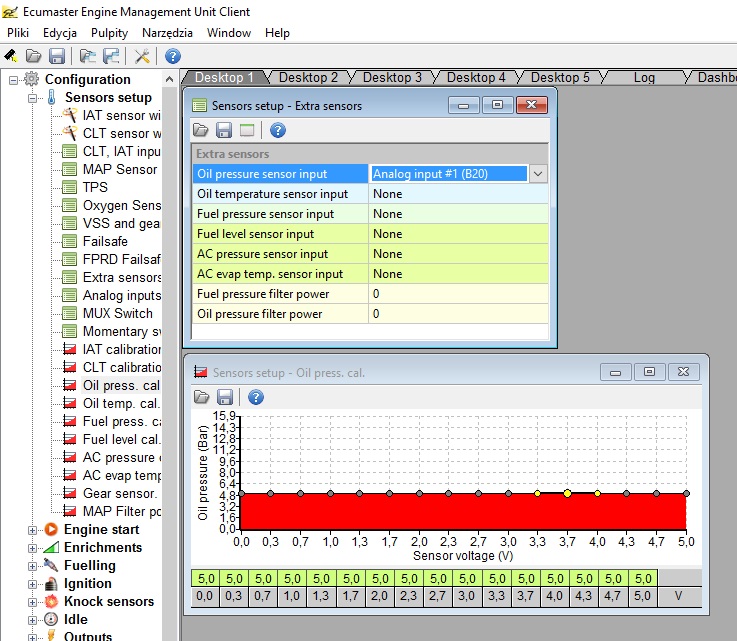This screenshot has height=641, width=737.
Task: Help icon in Extra sensors window
Action: (278, 130)
